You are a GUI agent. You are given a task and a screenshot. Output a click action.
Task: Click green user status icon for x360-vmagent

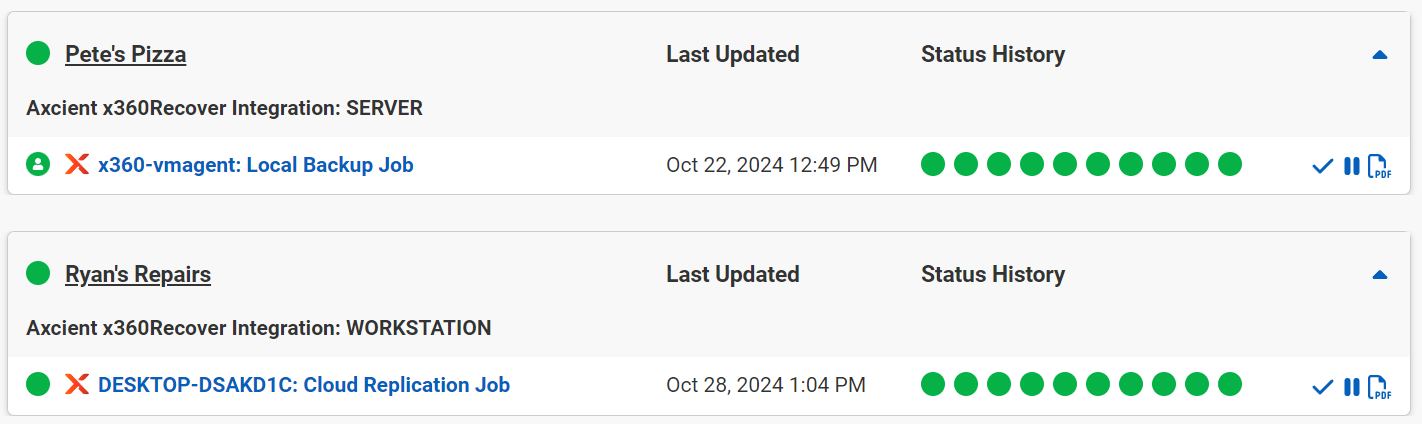coord(38,164)
